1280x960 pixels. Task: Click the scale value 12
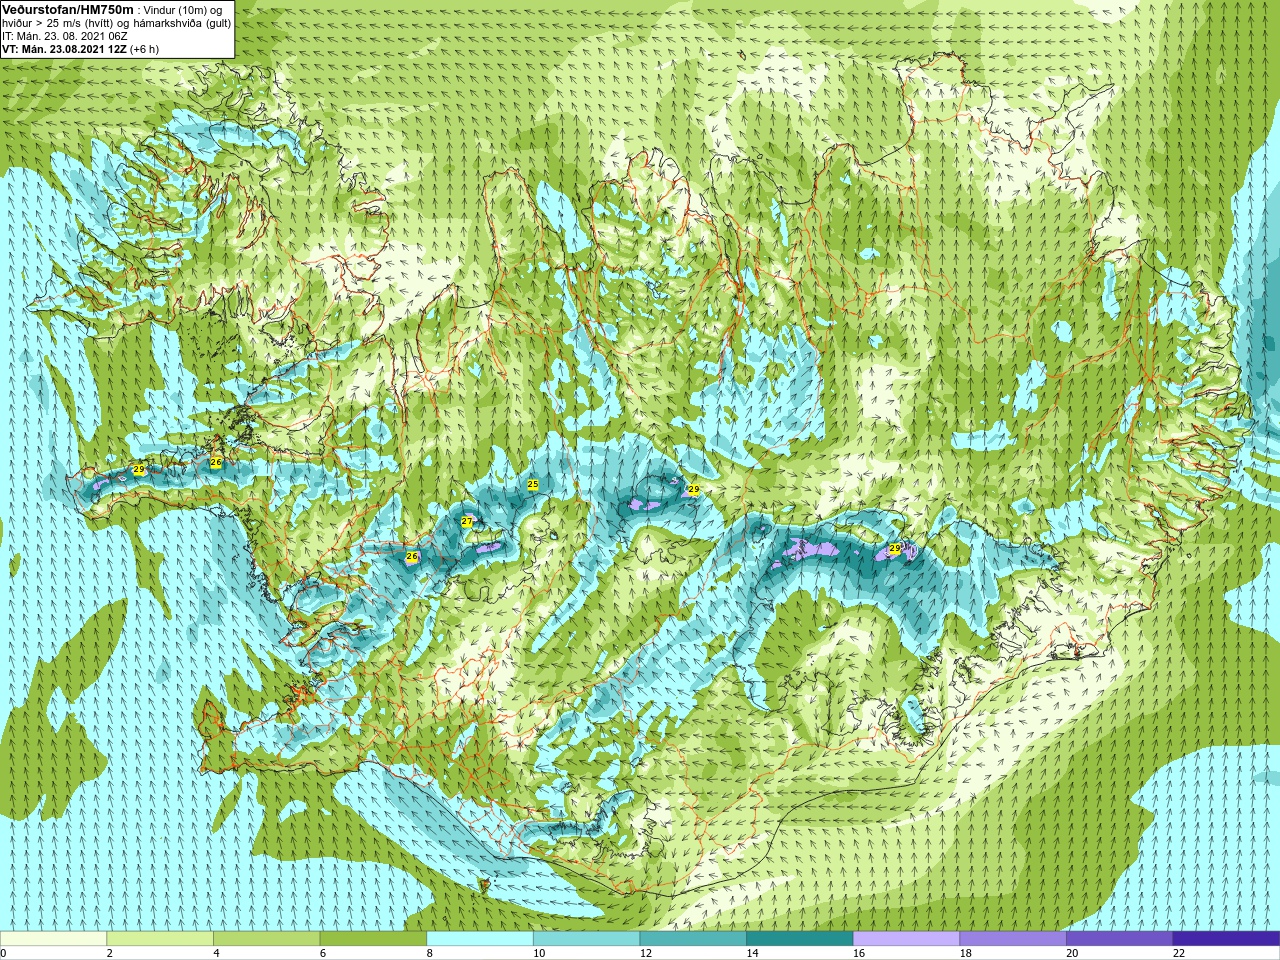646,953
